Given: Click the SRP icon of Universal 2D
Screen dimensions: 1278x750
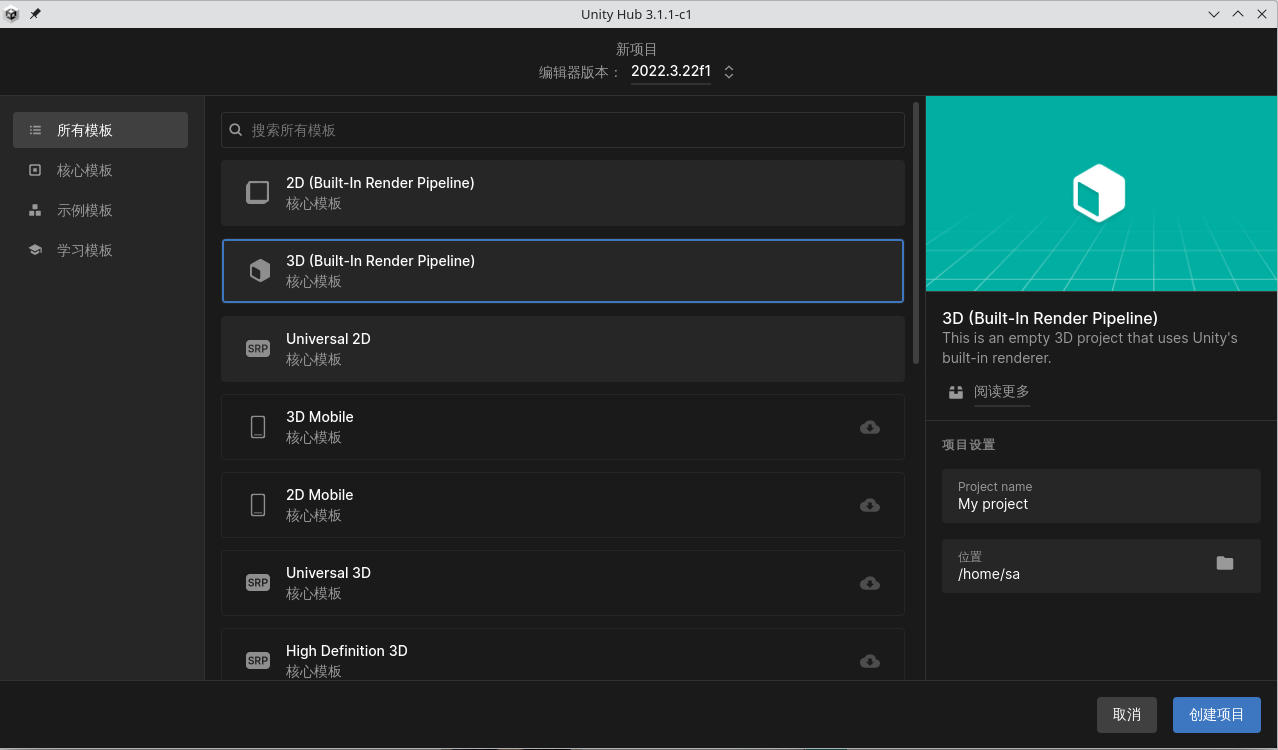Looking at the screenshot, I should tap(258, 349).
